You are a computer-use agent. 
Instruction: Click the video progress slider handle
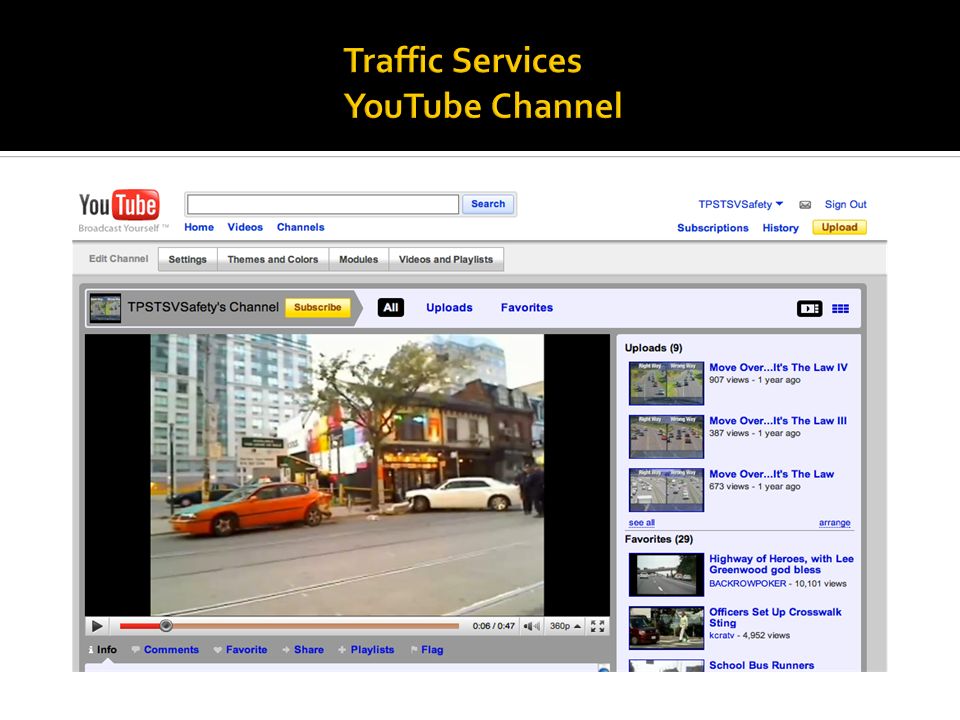click(166, 626)
